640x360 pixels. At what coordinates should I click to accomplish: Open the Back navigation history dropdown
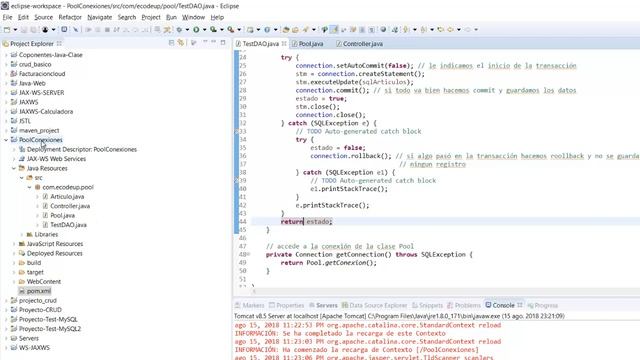(x=459, y=29)
